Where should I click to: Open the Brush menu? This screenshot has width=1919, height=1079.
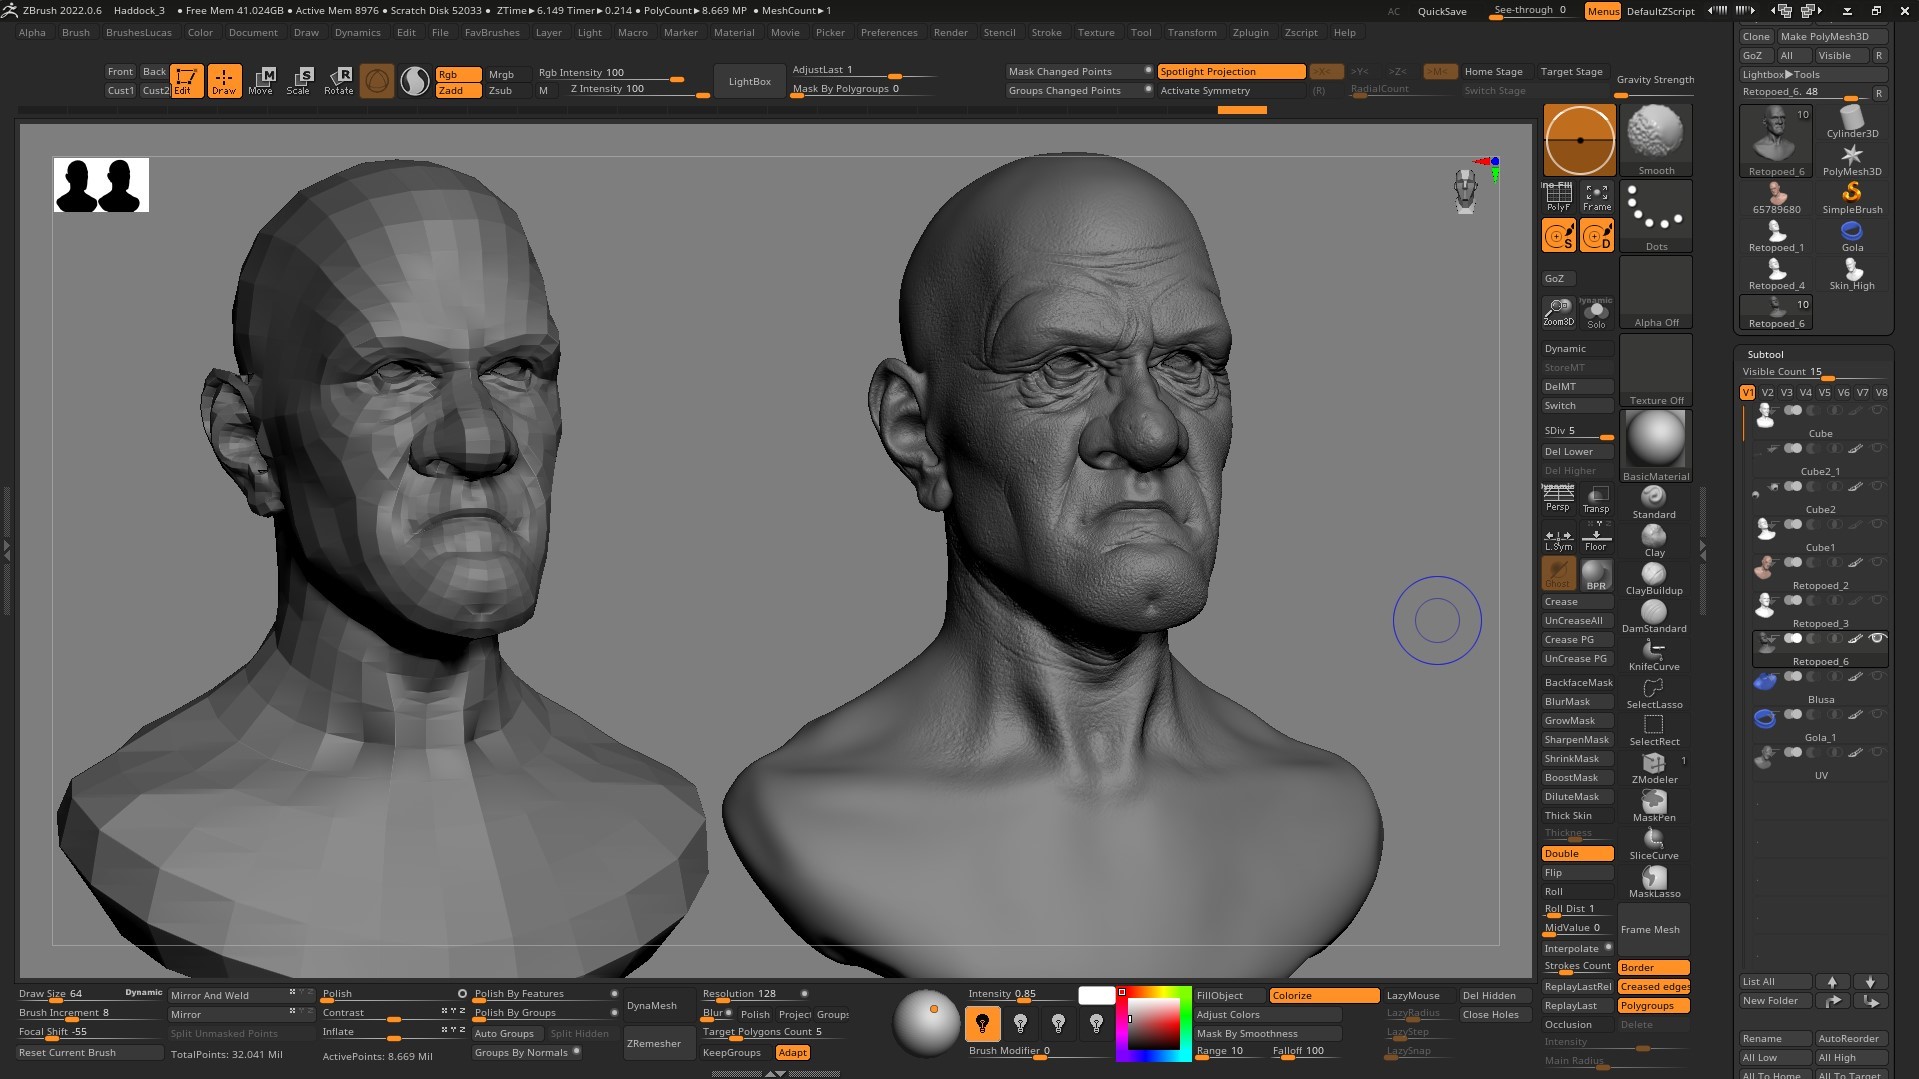(76, 32)
